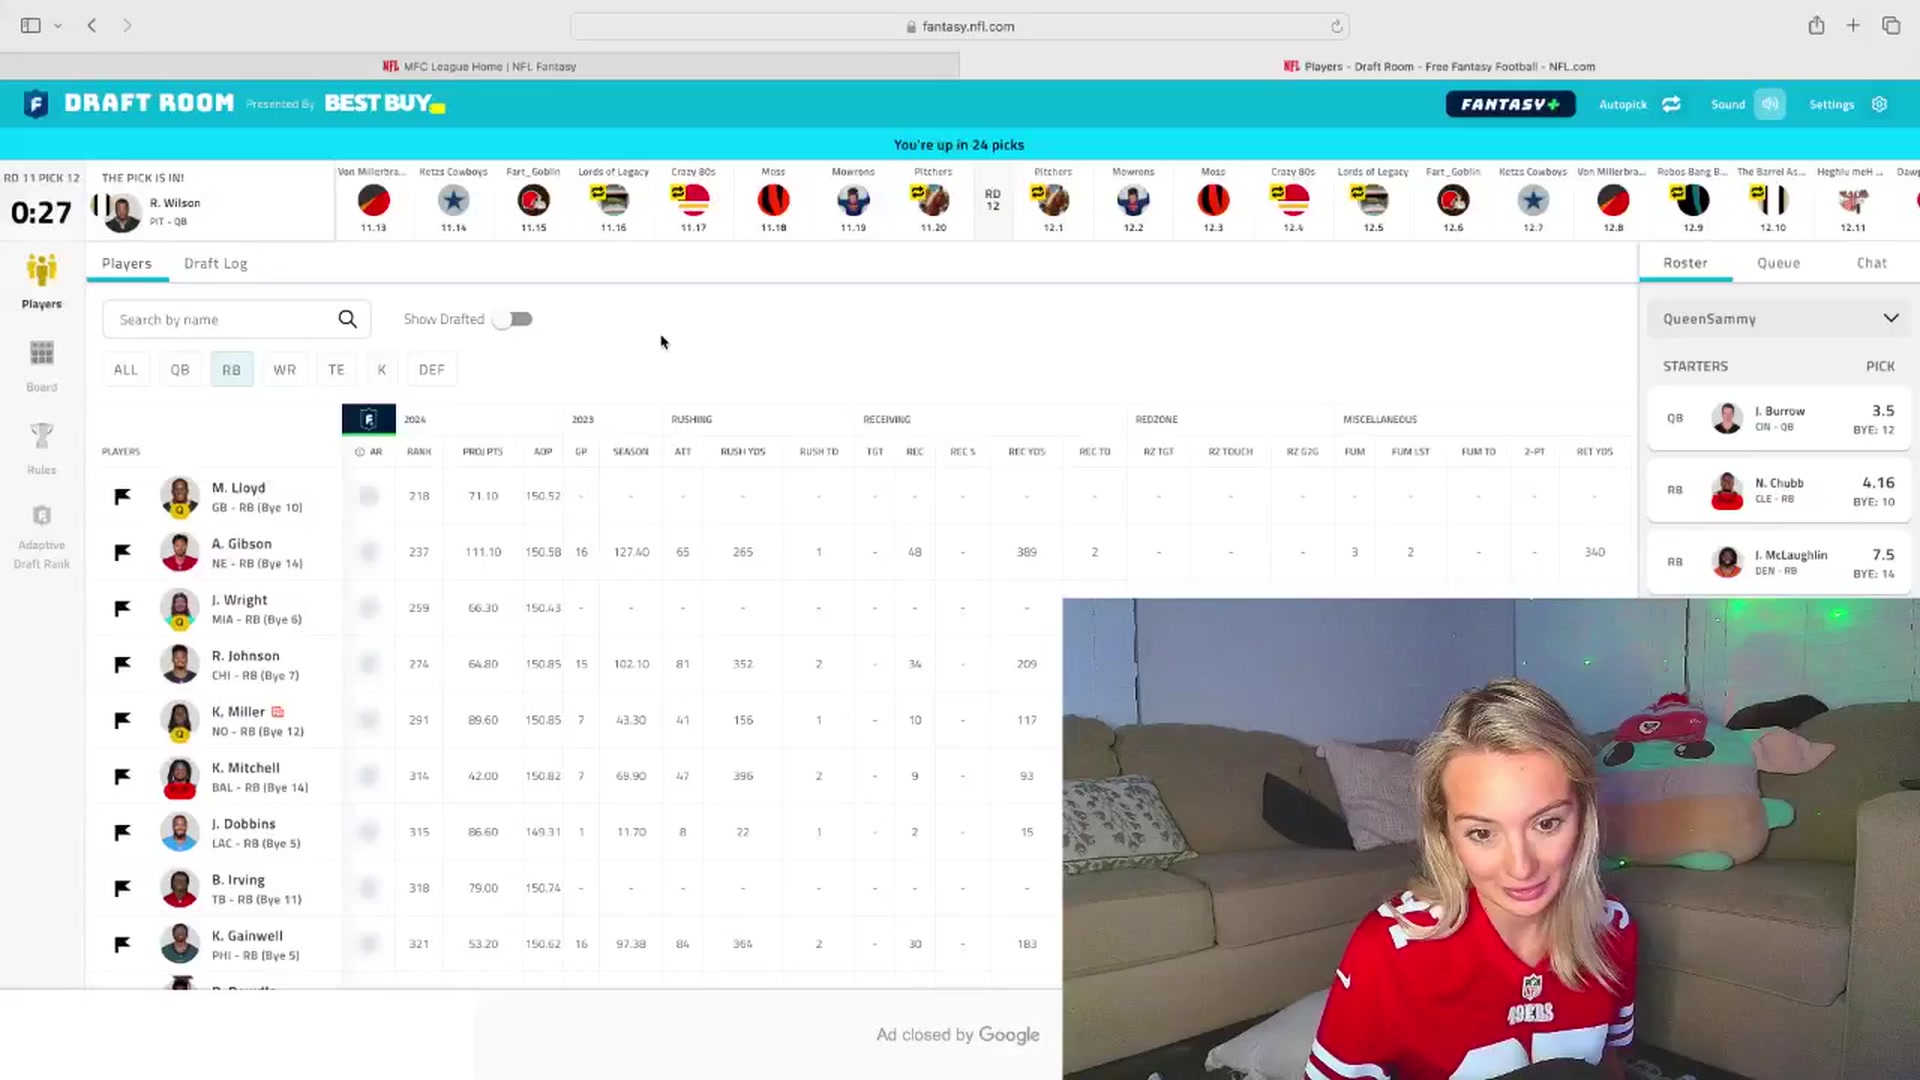Toggle adaptive rank for J. Dobbins
Screen dimensions: 1920x1080
(x=369, y=832)
